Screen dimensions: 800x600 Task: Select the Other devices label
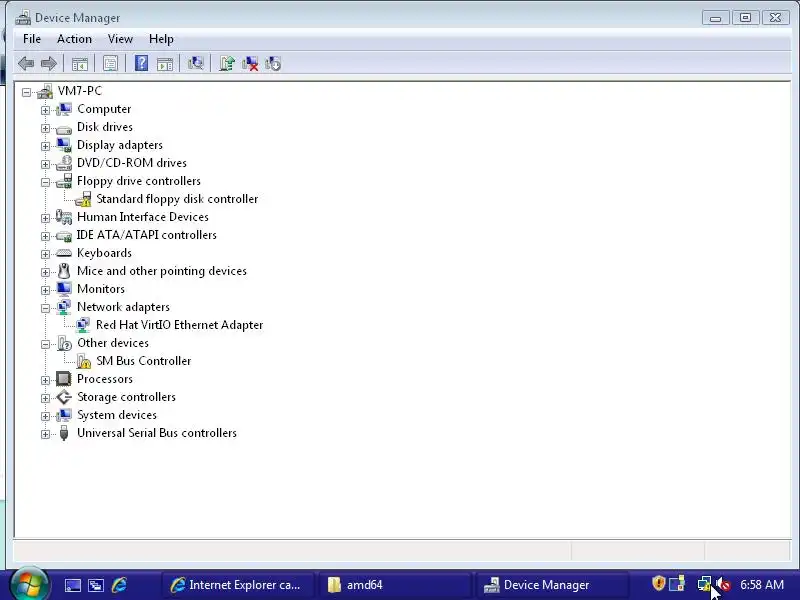point(113,343)
